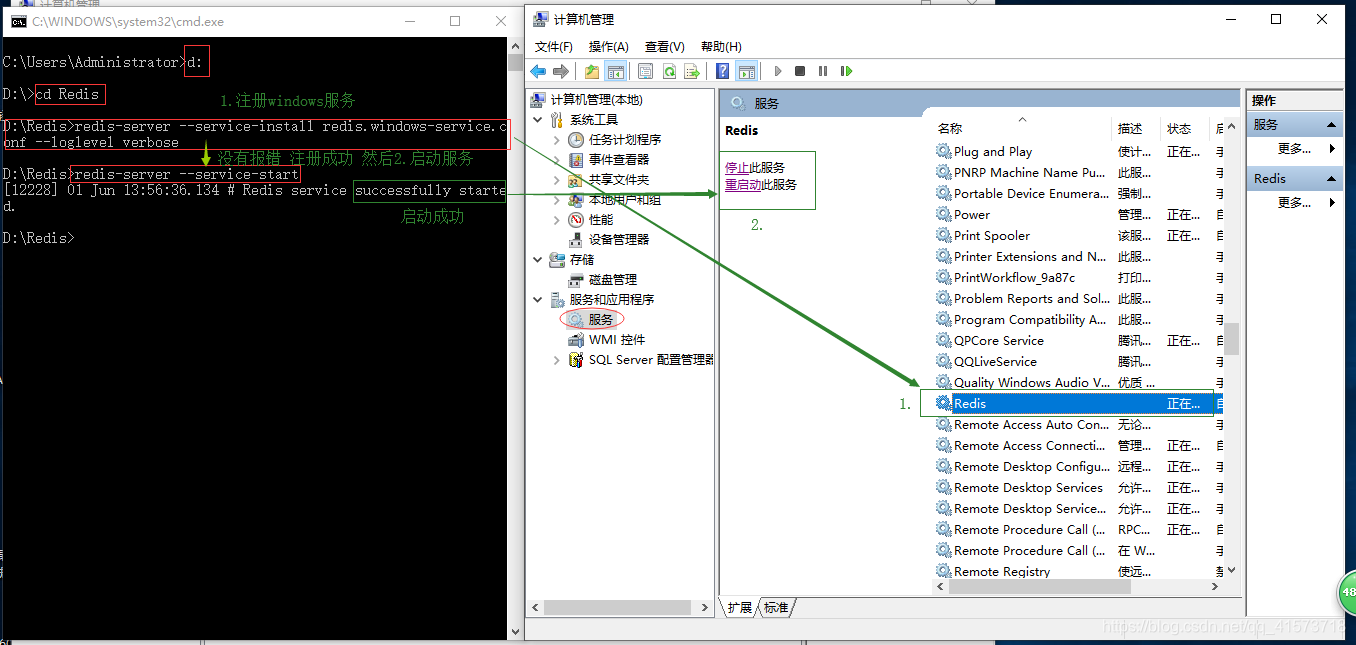Collapse the 服务 section in actions pane
The image size is (1356, 645).
coord(1332,125)
